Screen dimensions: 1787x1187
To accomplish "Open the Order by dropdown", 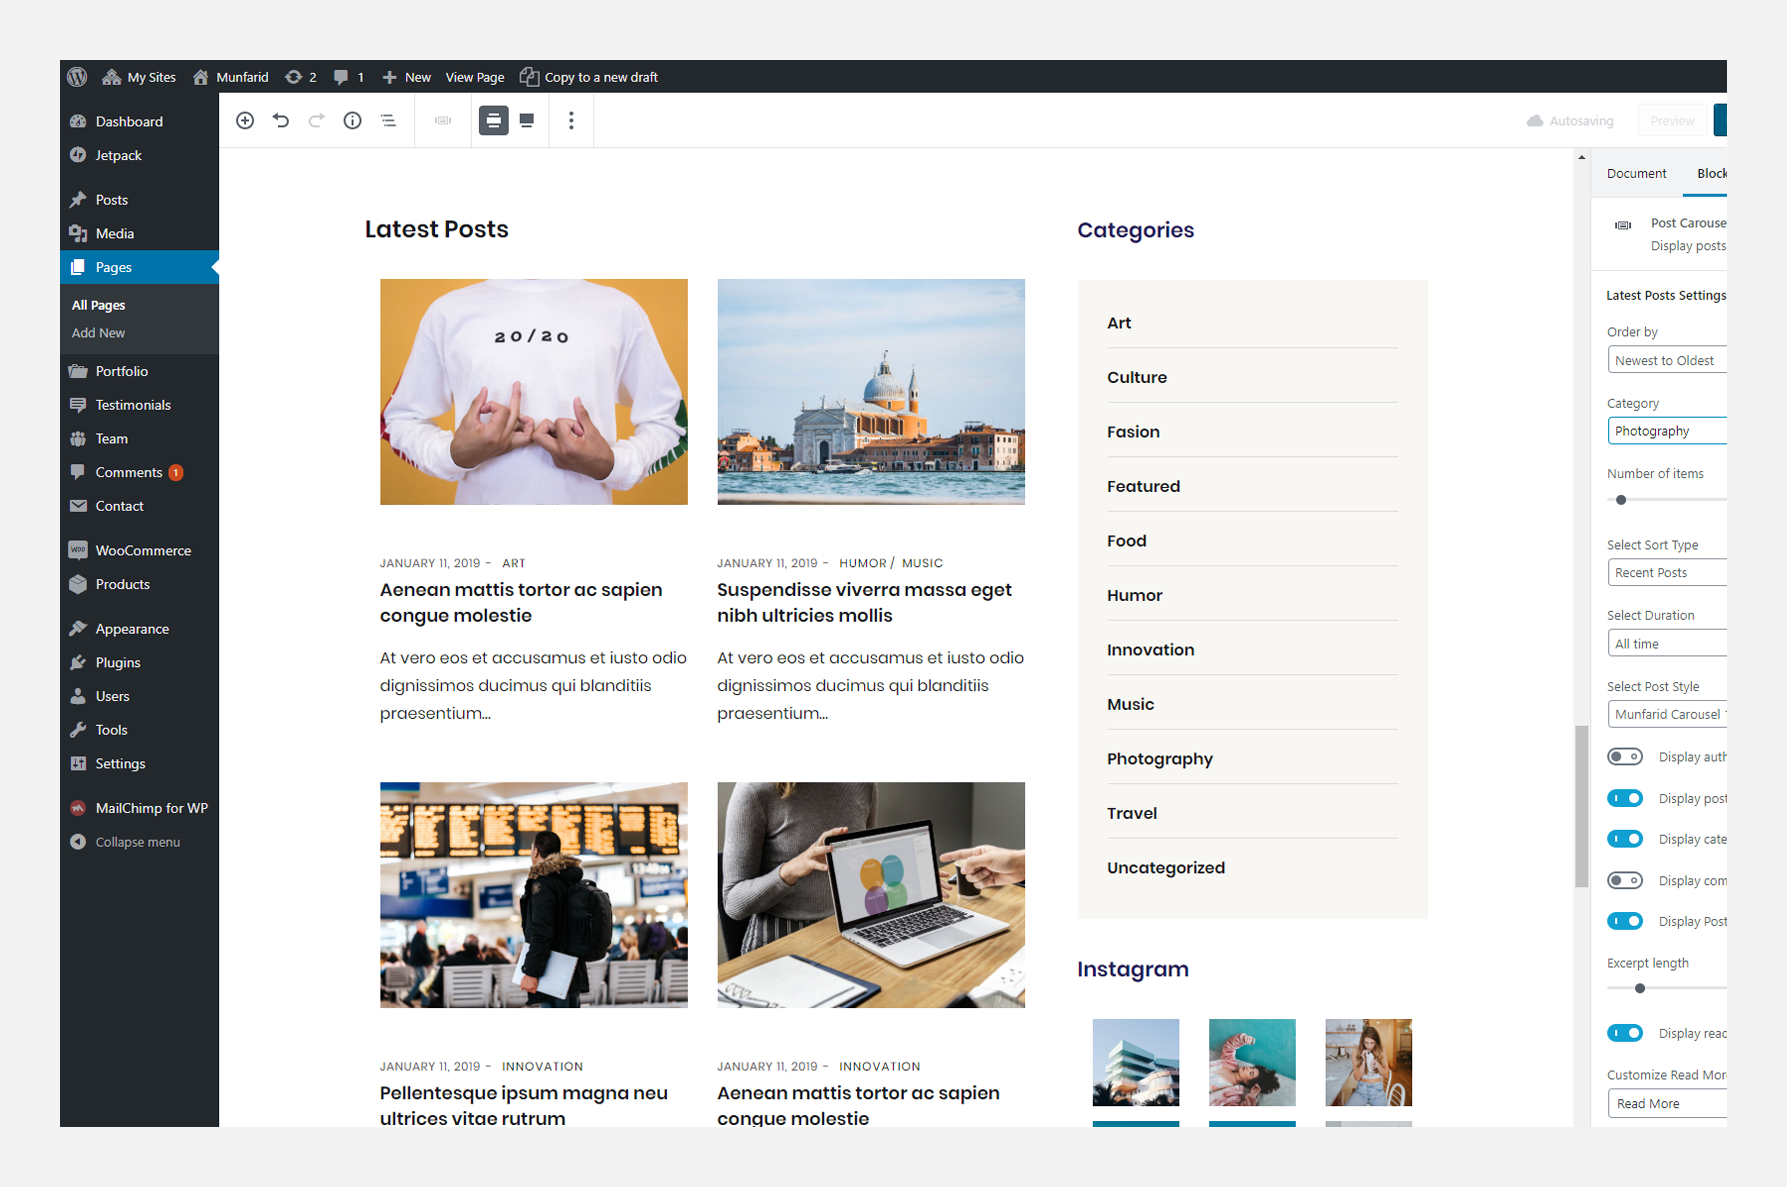I will [x=1666, y=360].
